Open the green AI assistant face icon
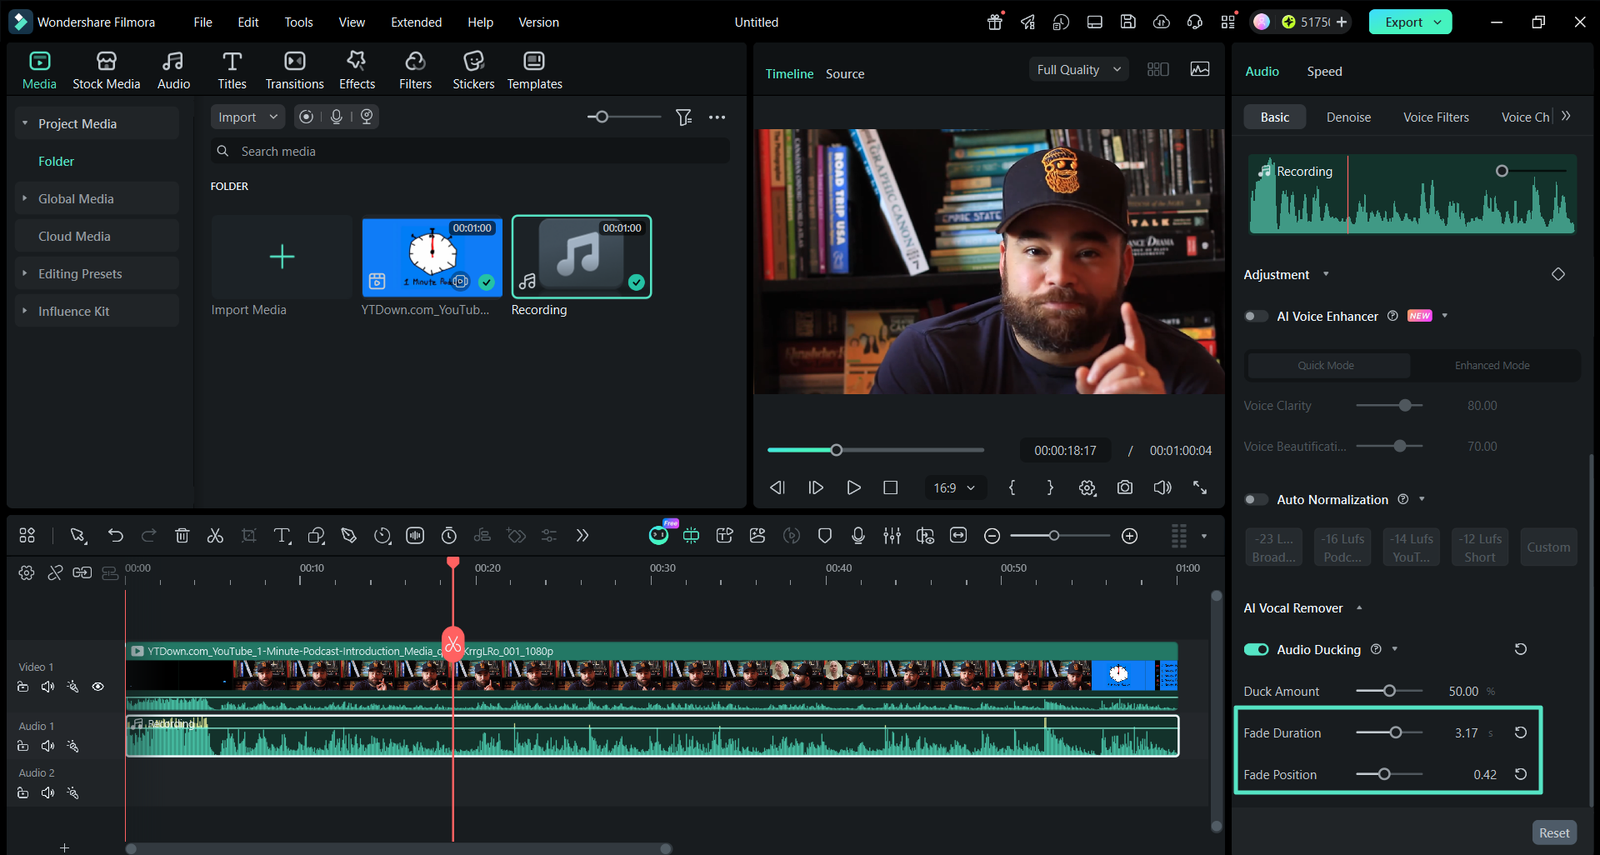 [x=659, y=535]
